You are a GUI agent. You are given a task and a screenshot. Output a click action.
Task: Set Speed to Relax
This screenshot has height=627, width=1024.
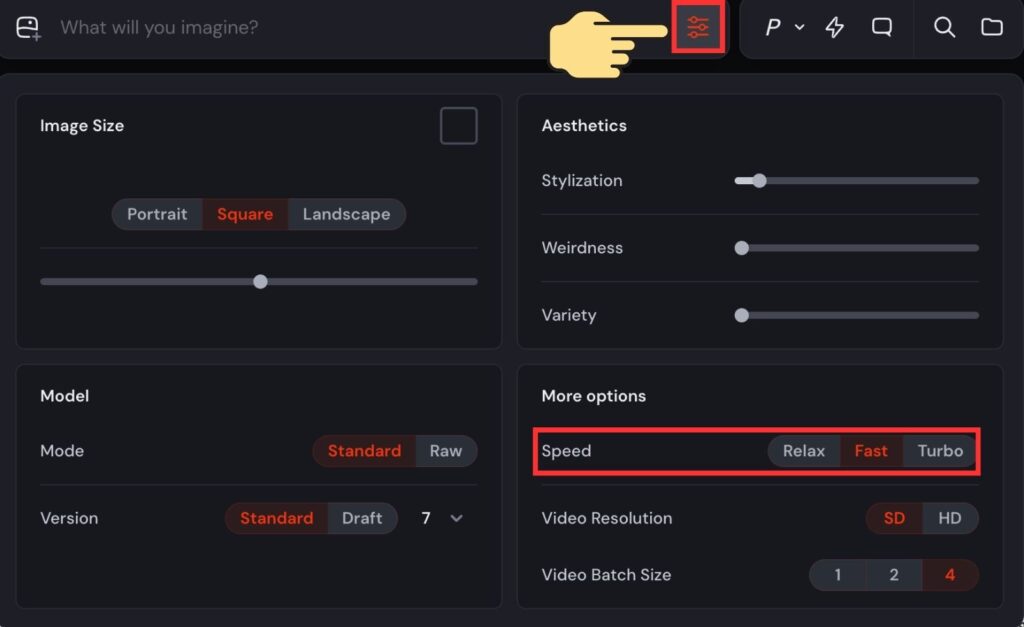[804, 451]
